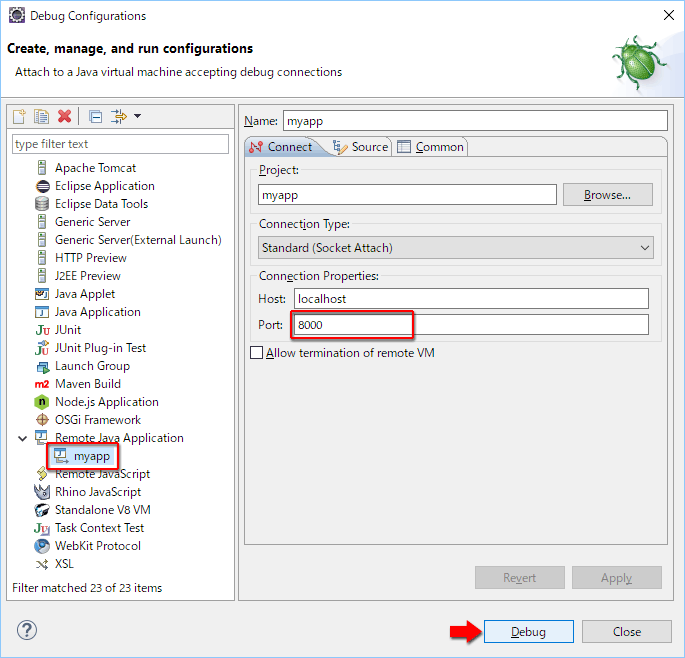
Task: Select the J2EE Preview icon
Action: [42, 276]
